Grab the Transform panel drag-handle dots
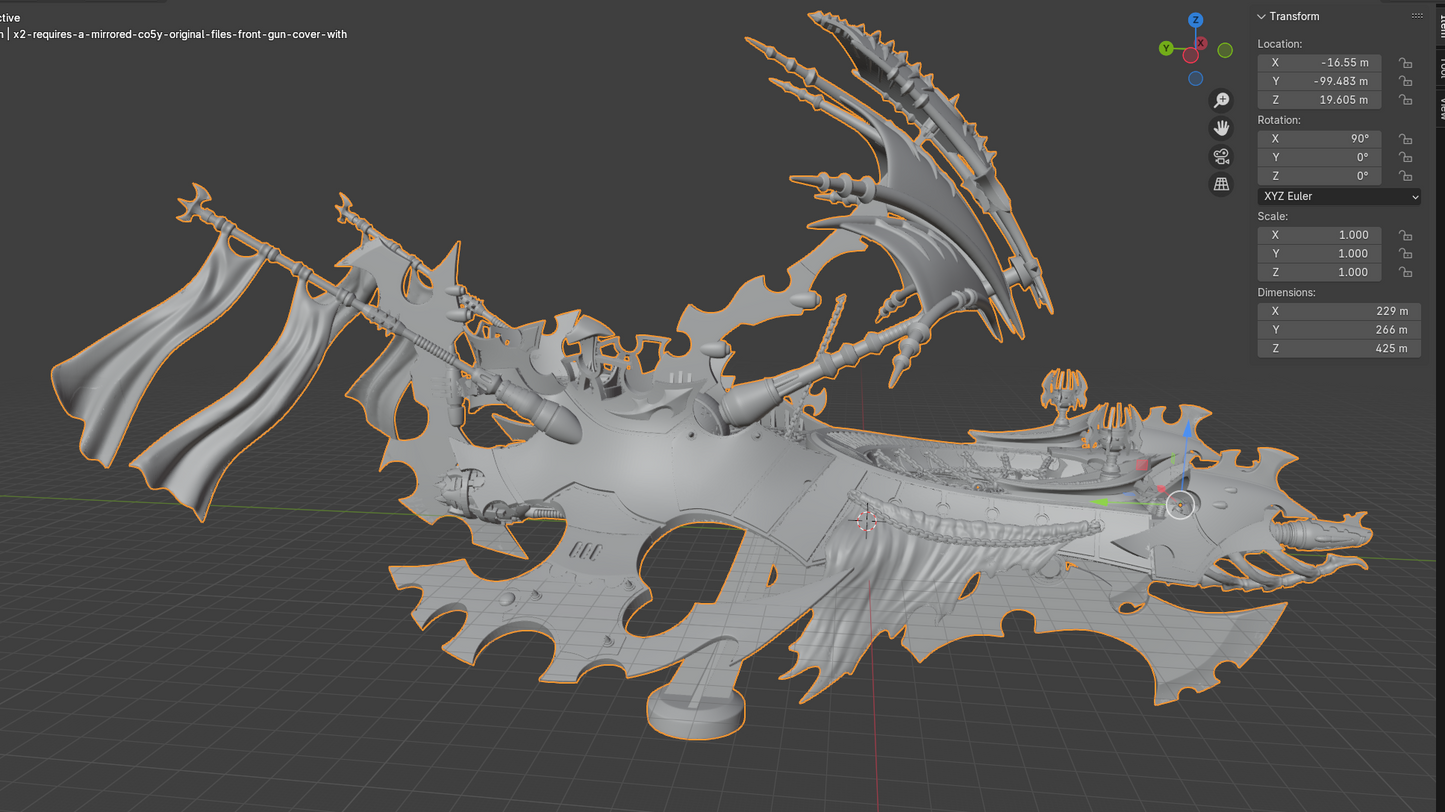Screen dimensions: 1445x812 (1417, 16)
